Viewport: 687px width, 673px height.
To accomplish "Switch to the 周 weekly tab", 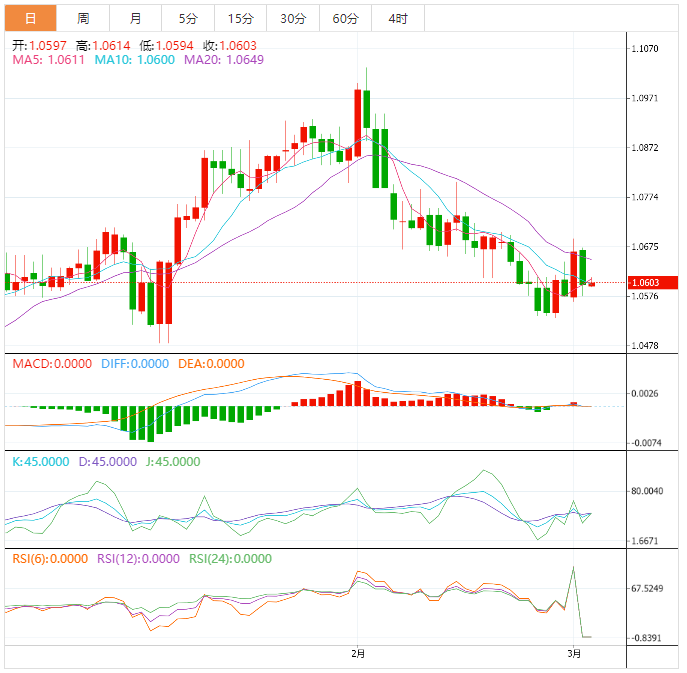I will [x=83, y=18].
